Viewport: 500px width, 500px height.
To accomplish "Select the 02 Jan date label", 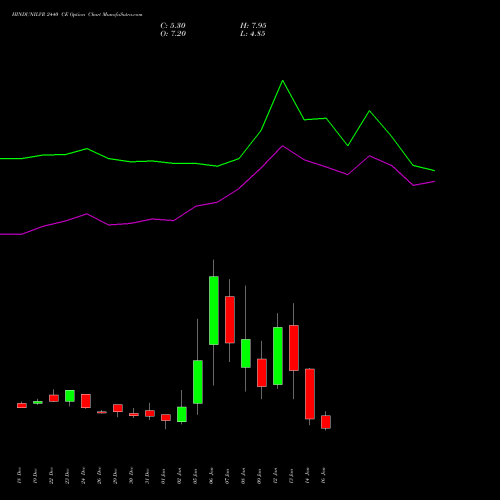I will 179,476.
